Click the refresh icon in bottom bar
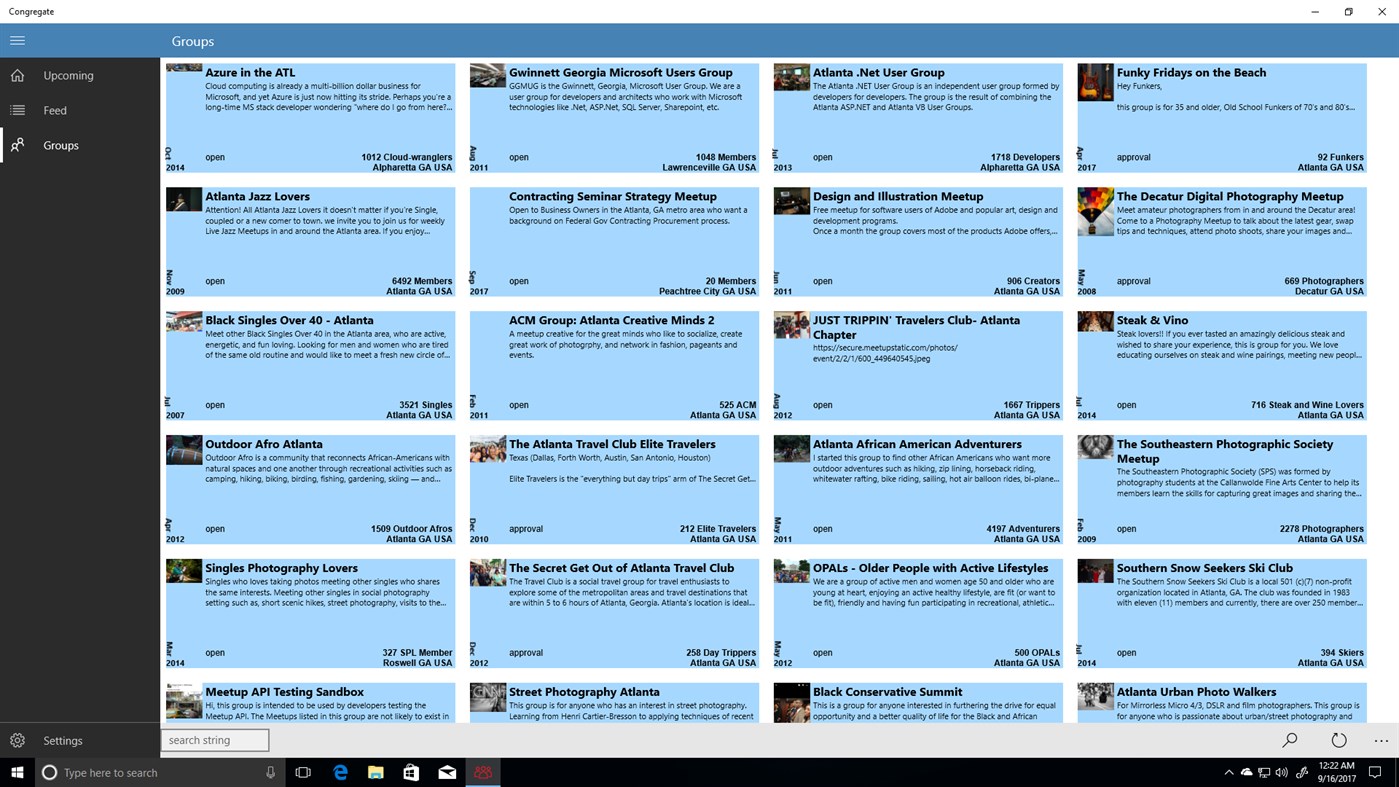 click(x=1339, y=741)
